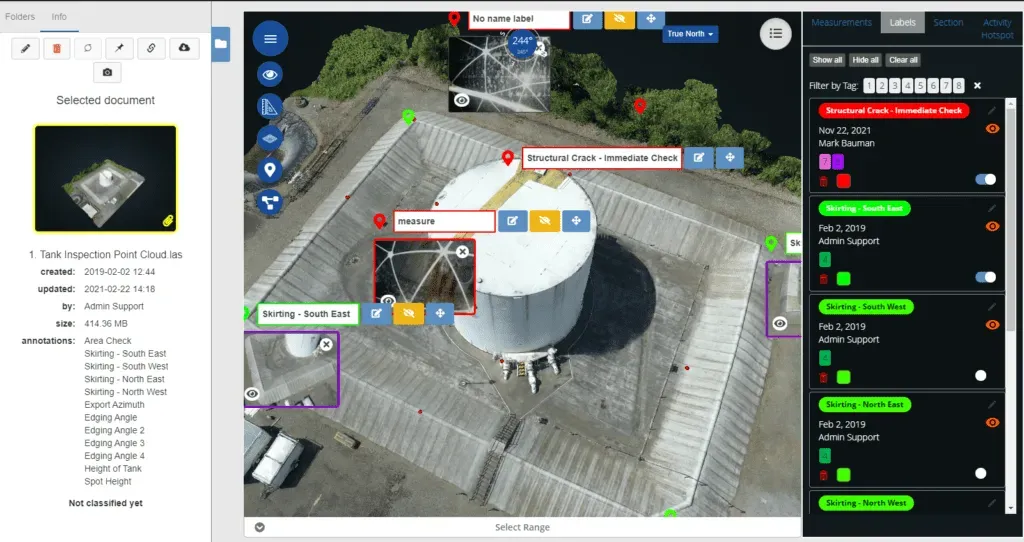Close the measure image preview with its X
The image size is (1024, 542).
[462, 251]
